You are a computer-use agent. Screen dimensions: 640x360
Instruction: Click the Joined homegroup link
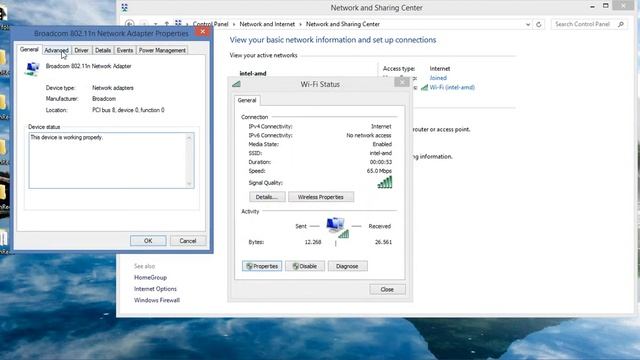[438, 78]
